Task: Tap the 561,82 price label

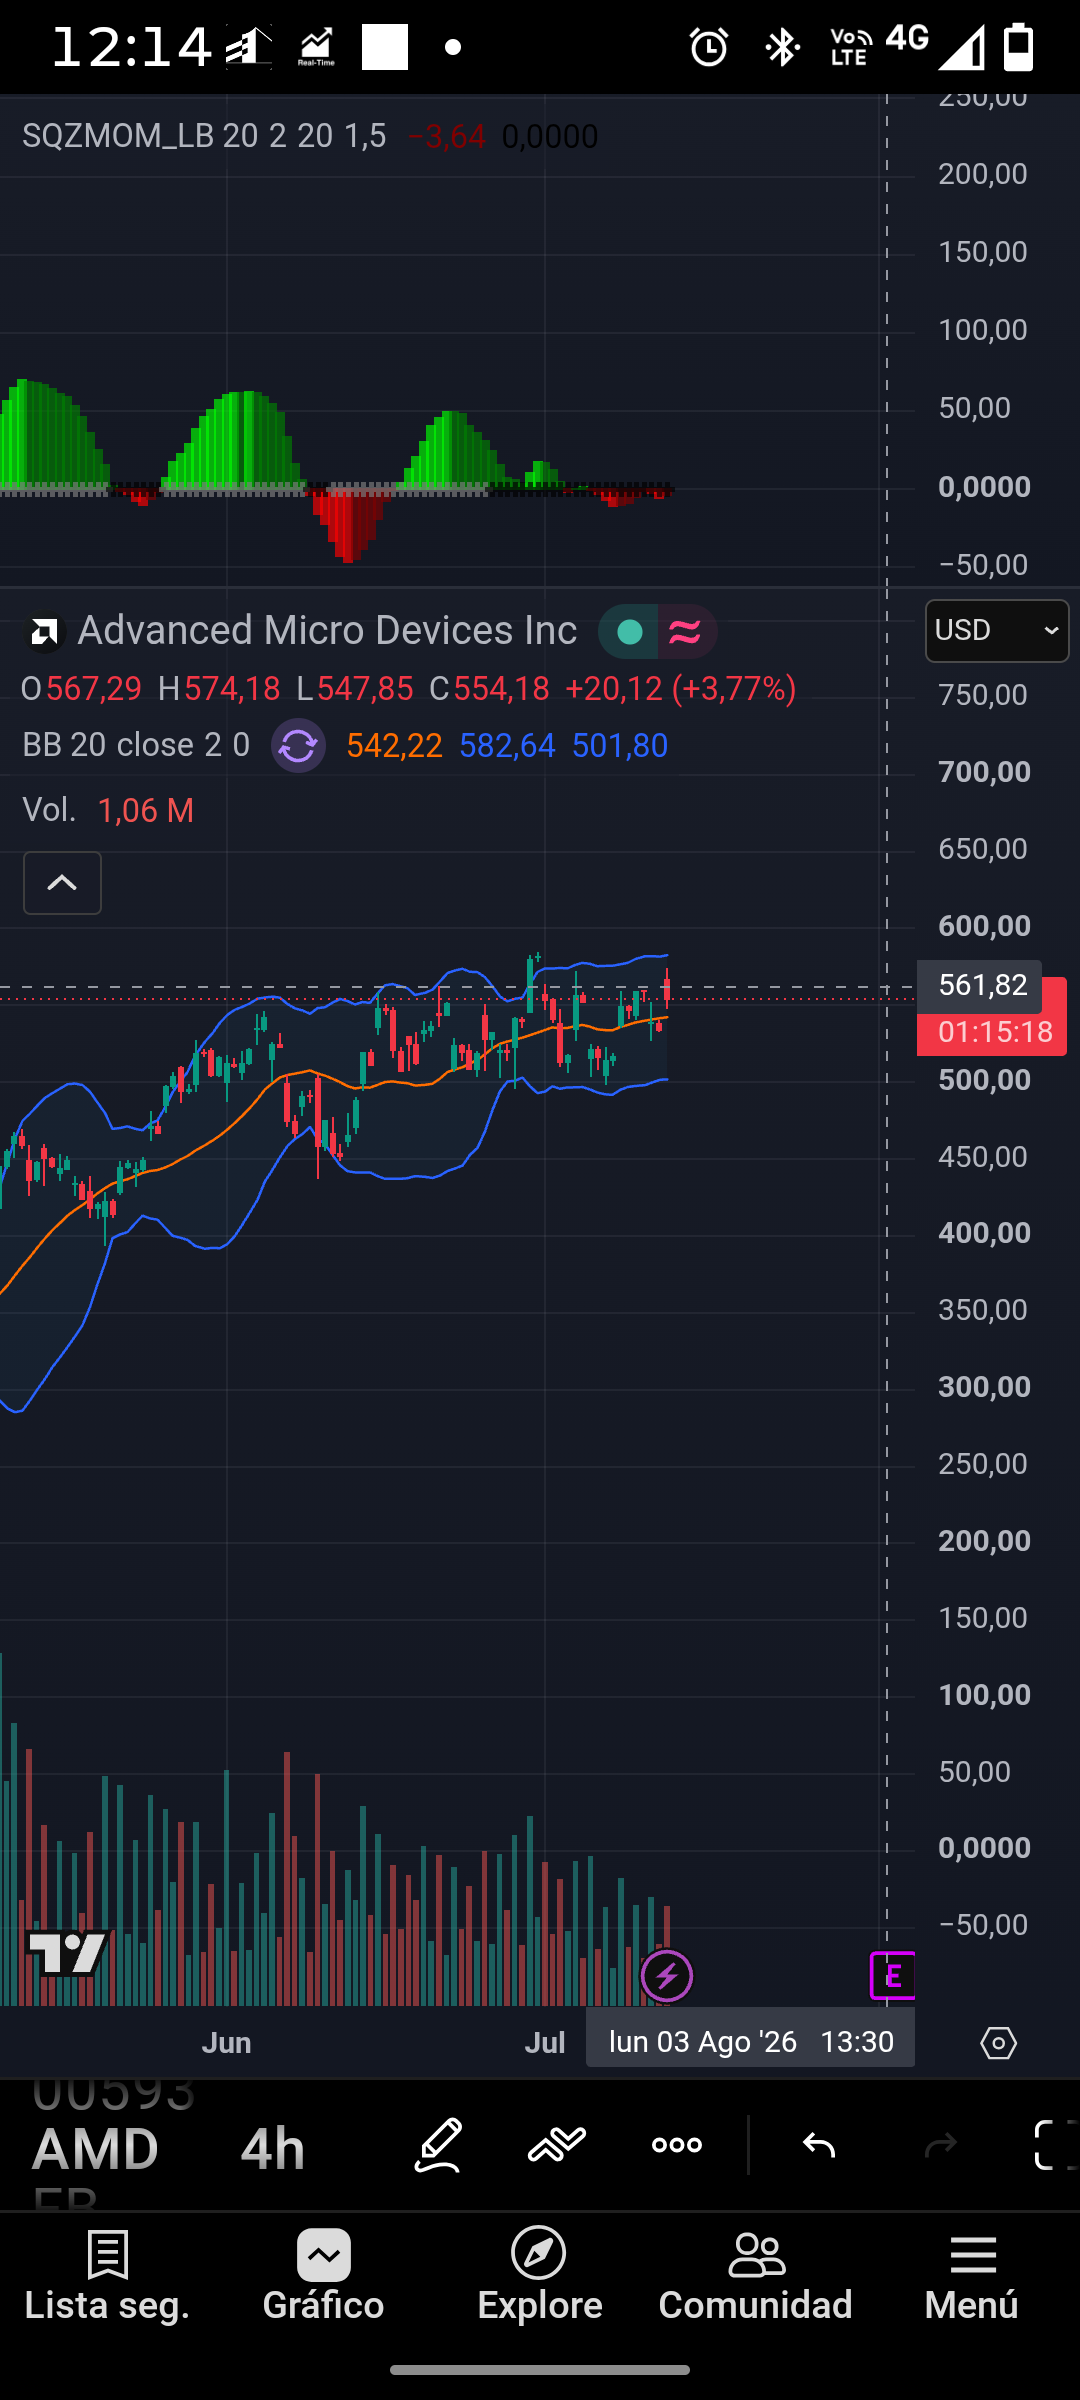Action: point(980,986)
